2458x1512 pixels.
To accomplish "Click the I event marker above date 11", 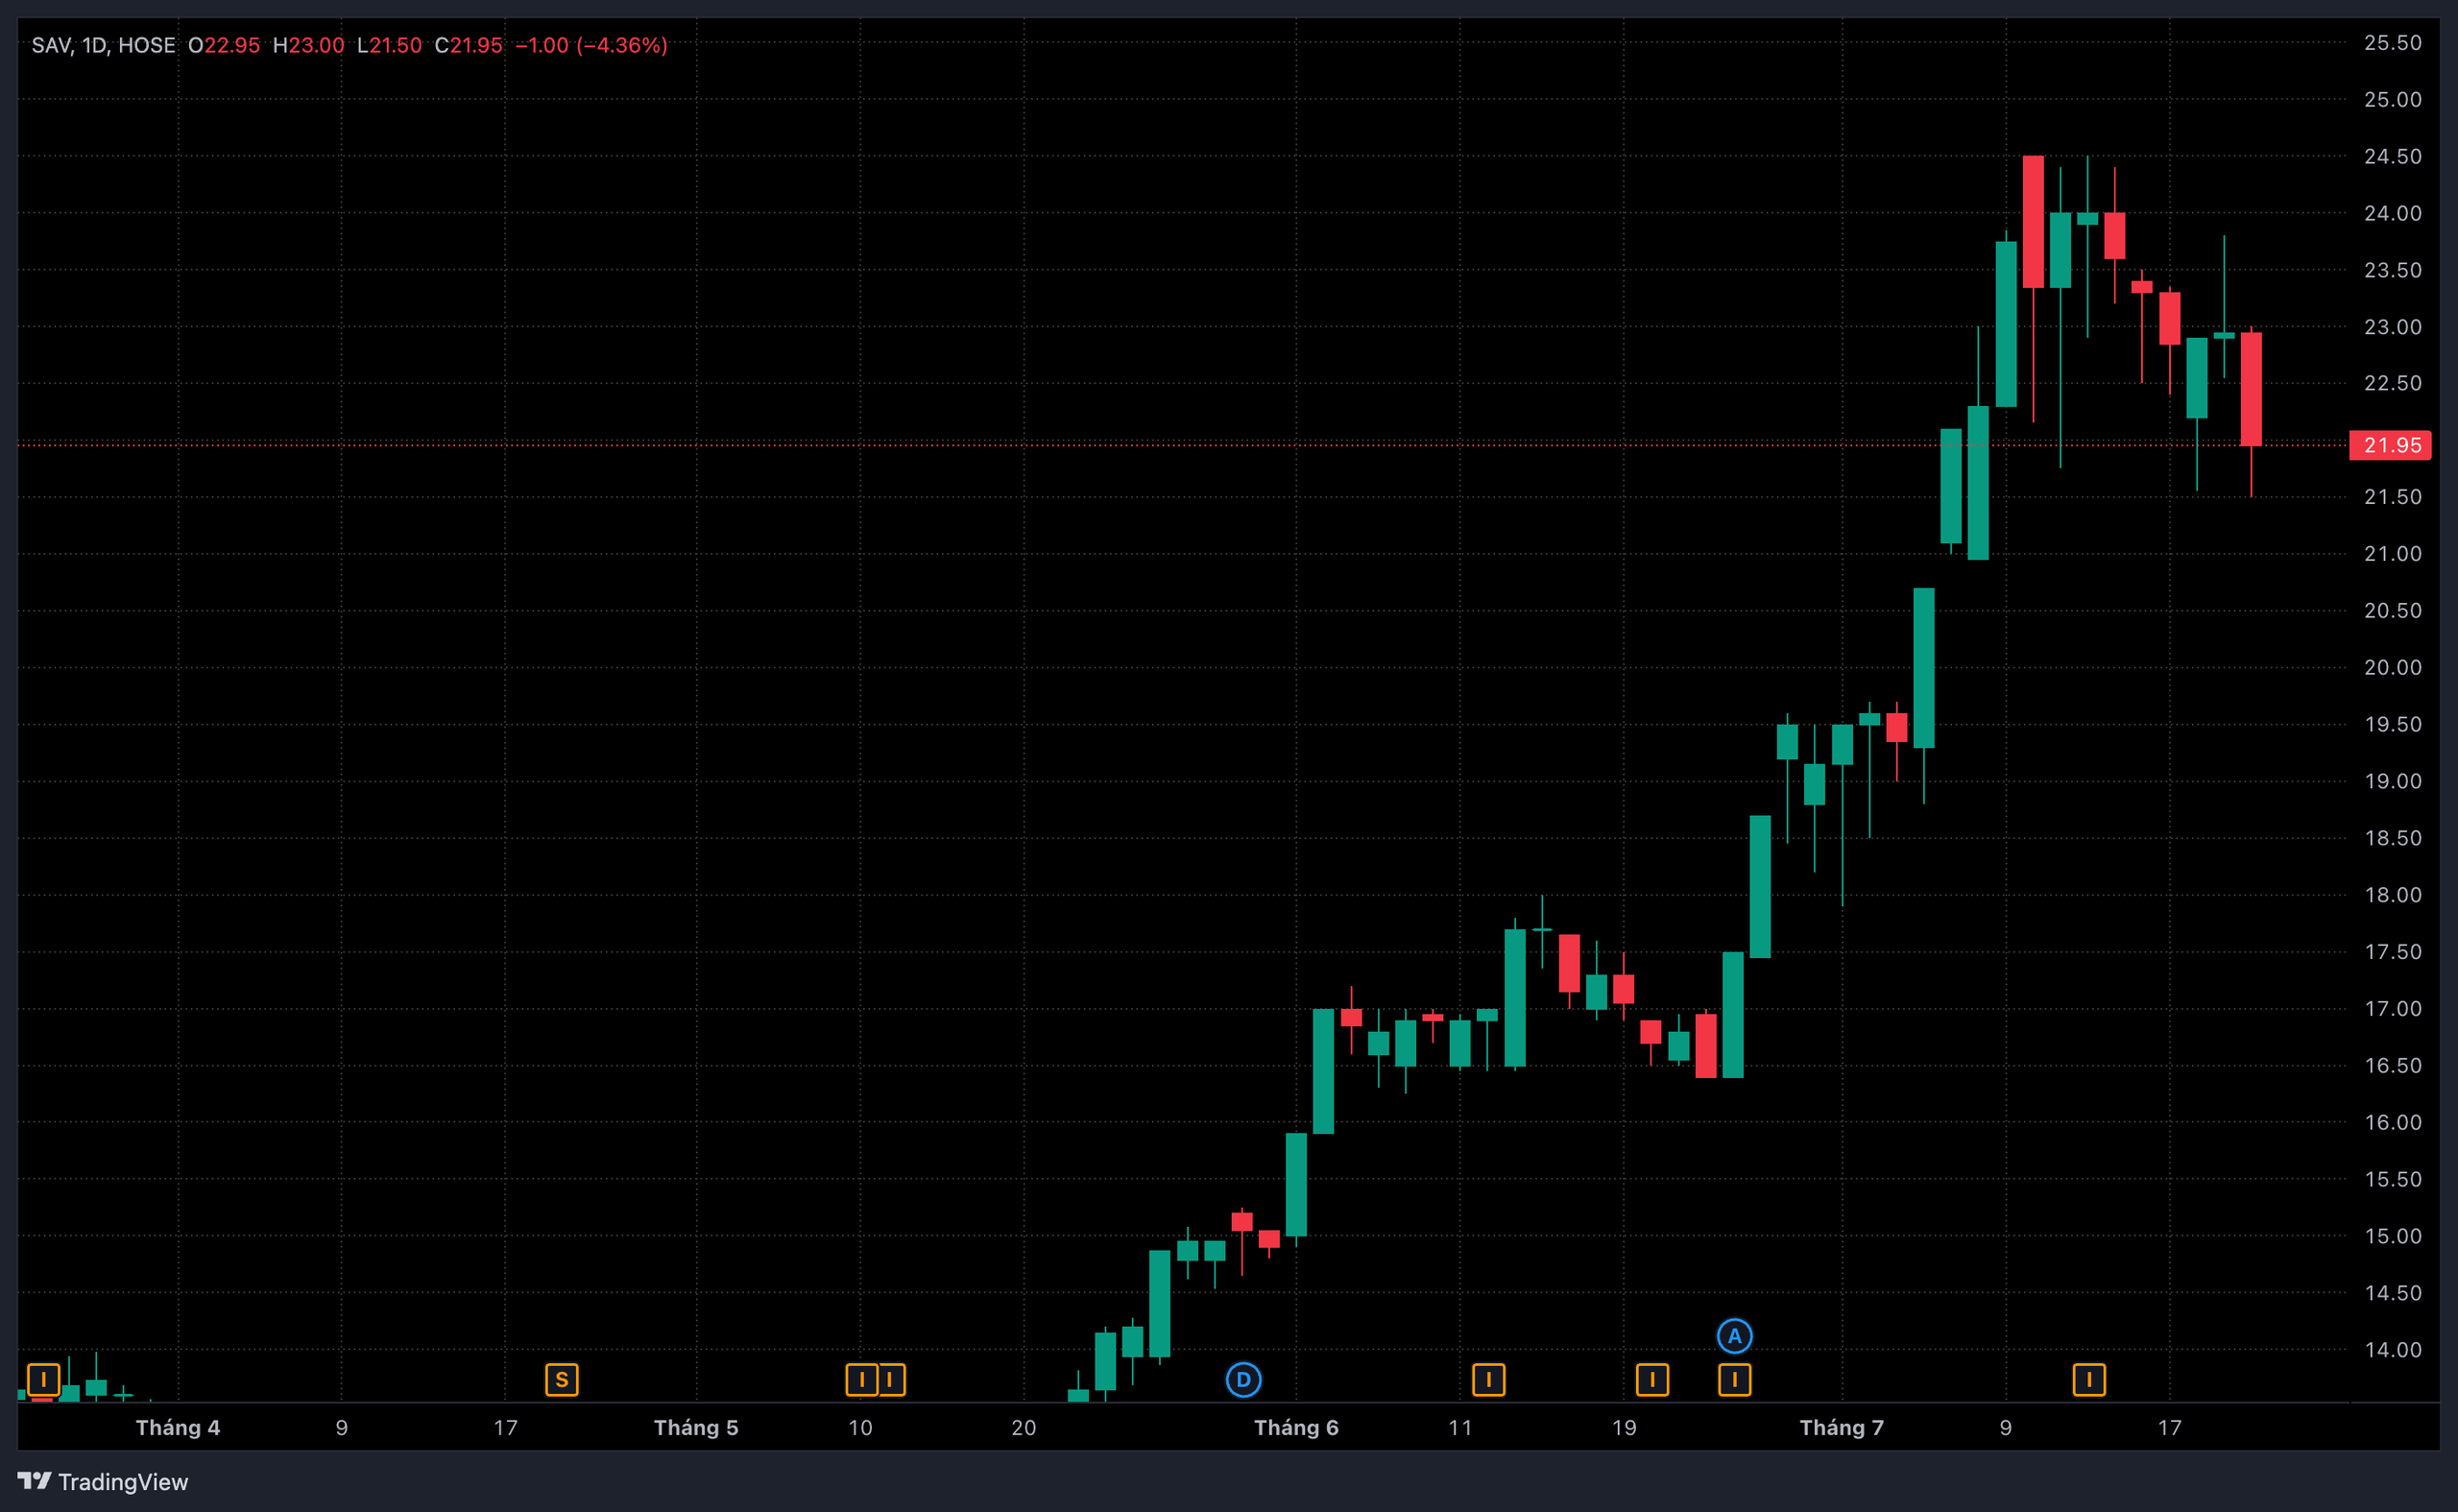I will tap(1488, 1380).
